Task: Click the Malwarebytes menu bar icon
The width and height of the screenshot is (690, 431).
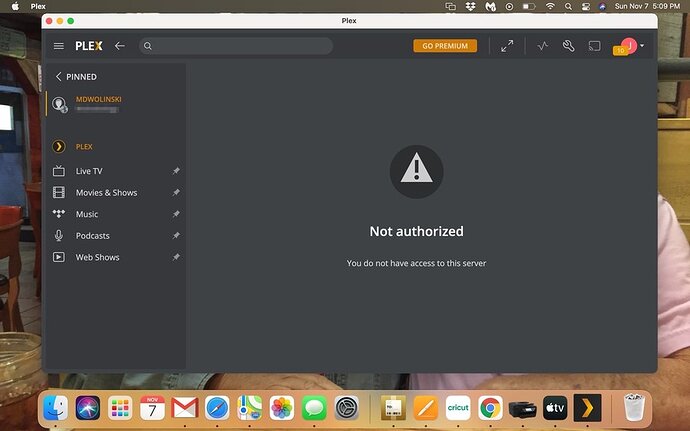Action: (490, 6)
